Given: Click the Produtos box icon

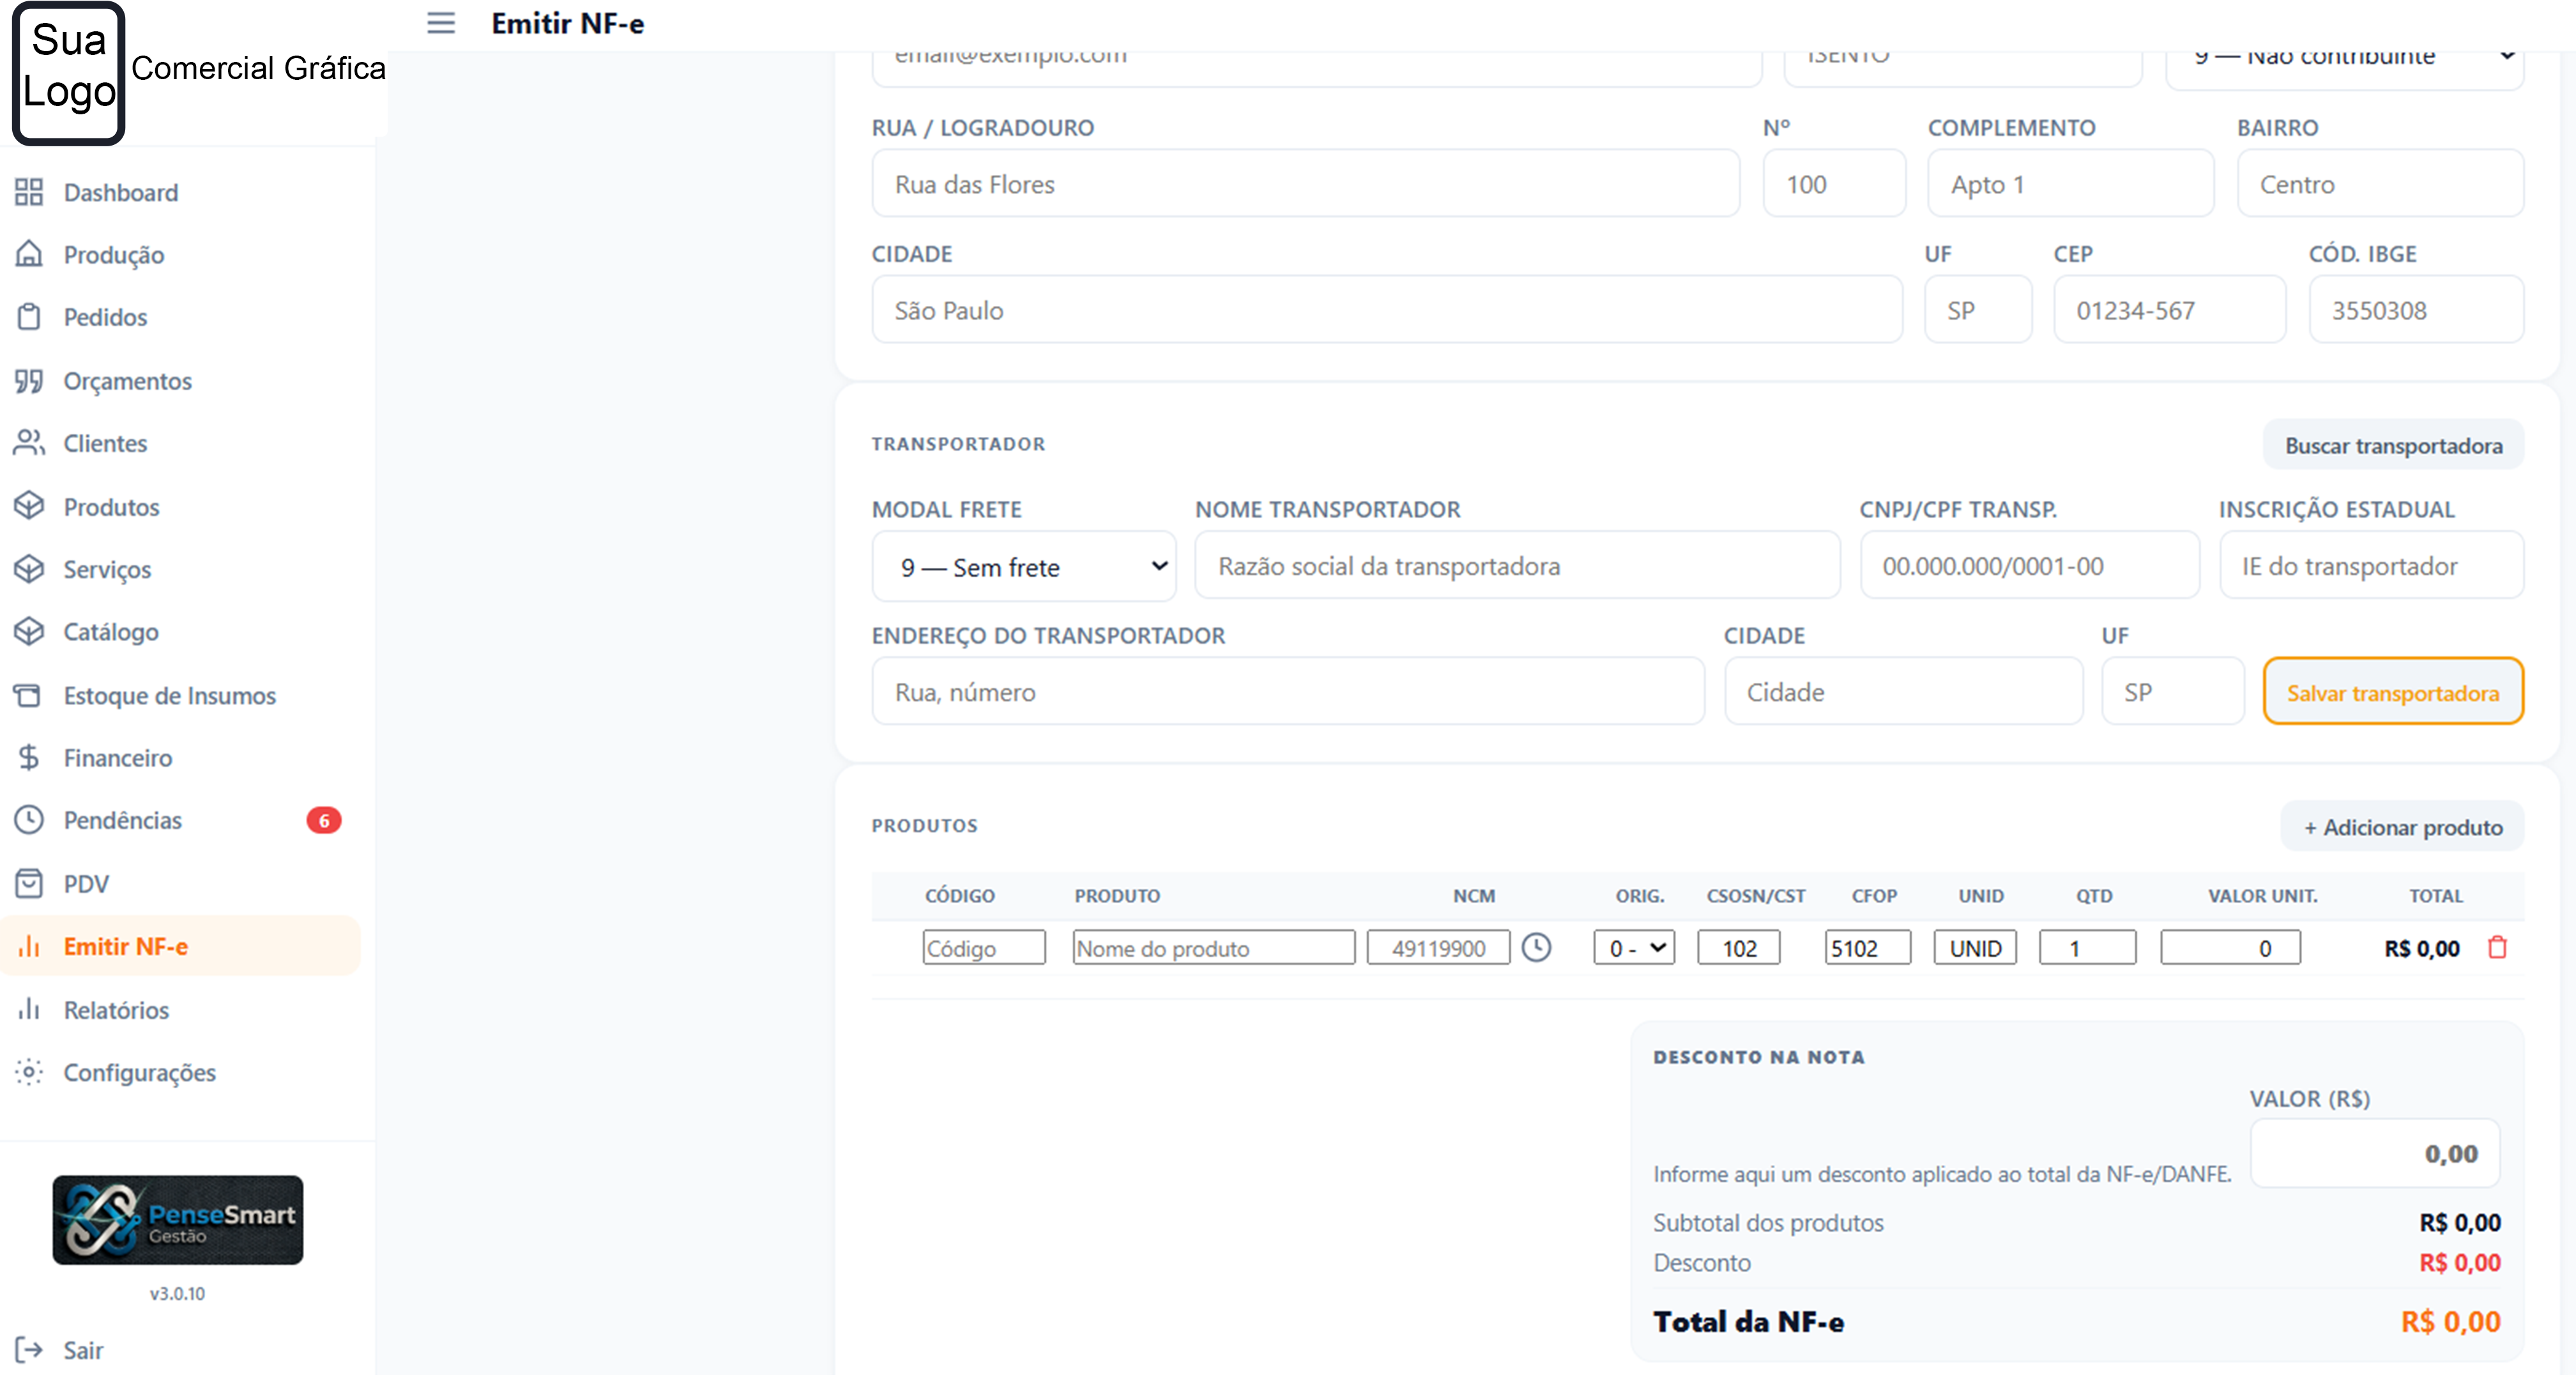Looking at the screenshot, I should click(x=29, y=506).
